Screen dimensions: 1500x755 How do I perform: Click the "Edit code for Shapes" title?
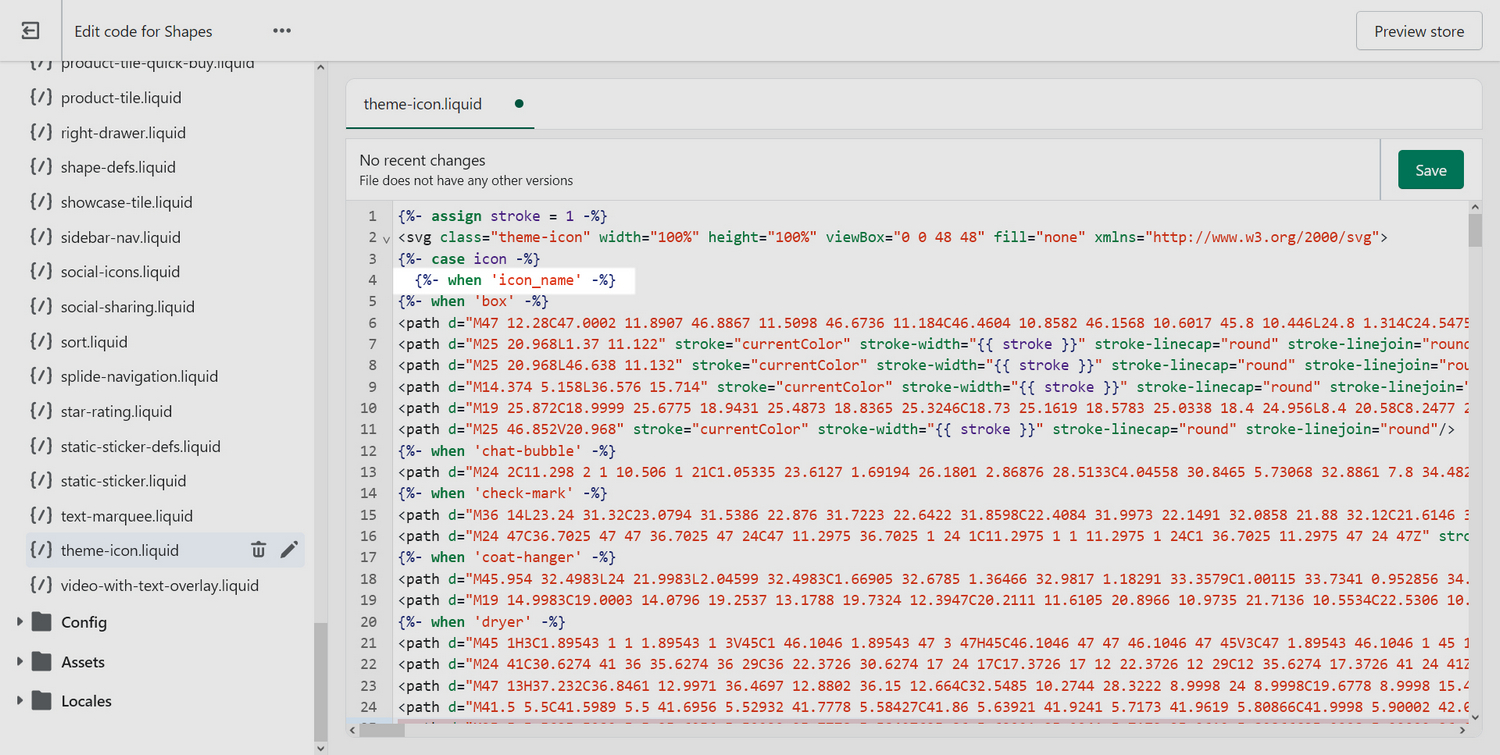143,31
